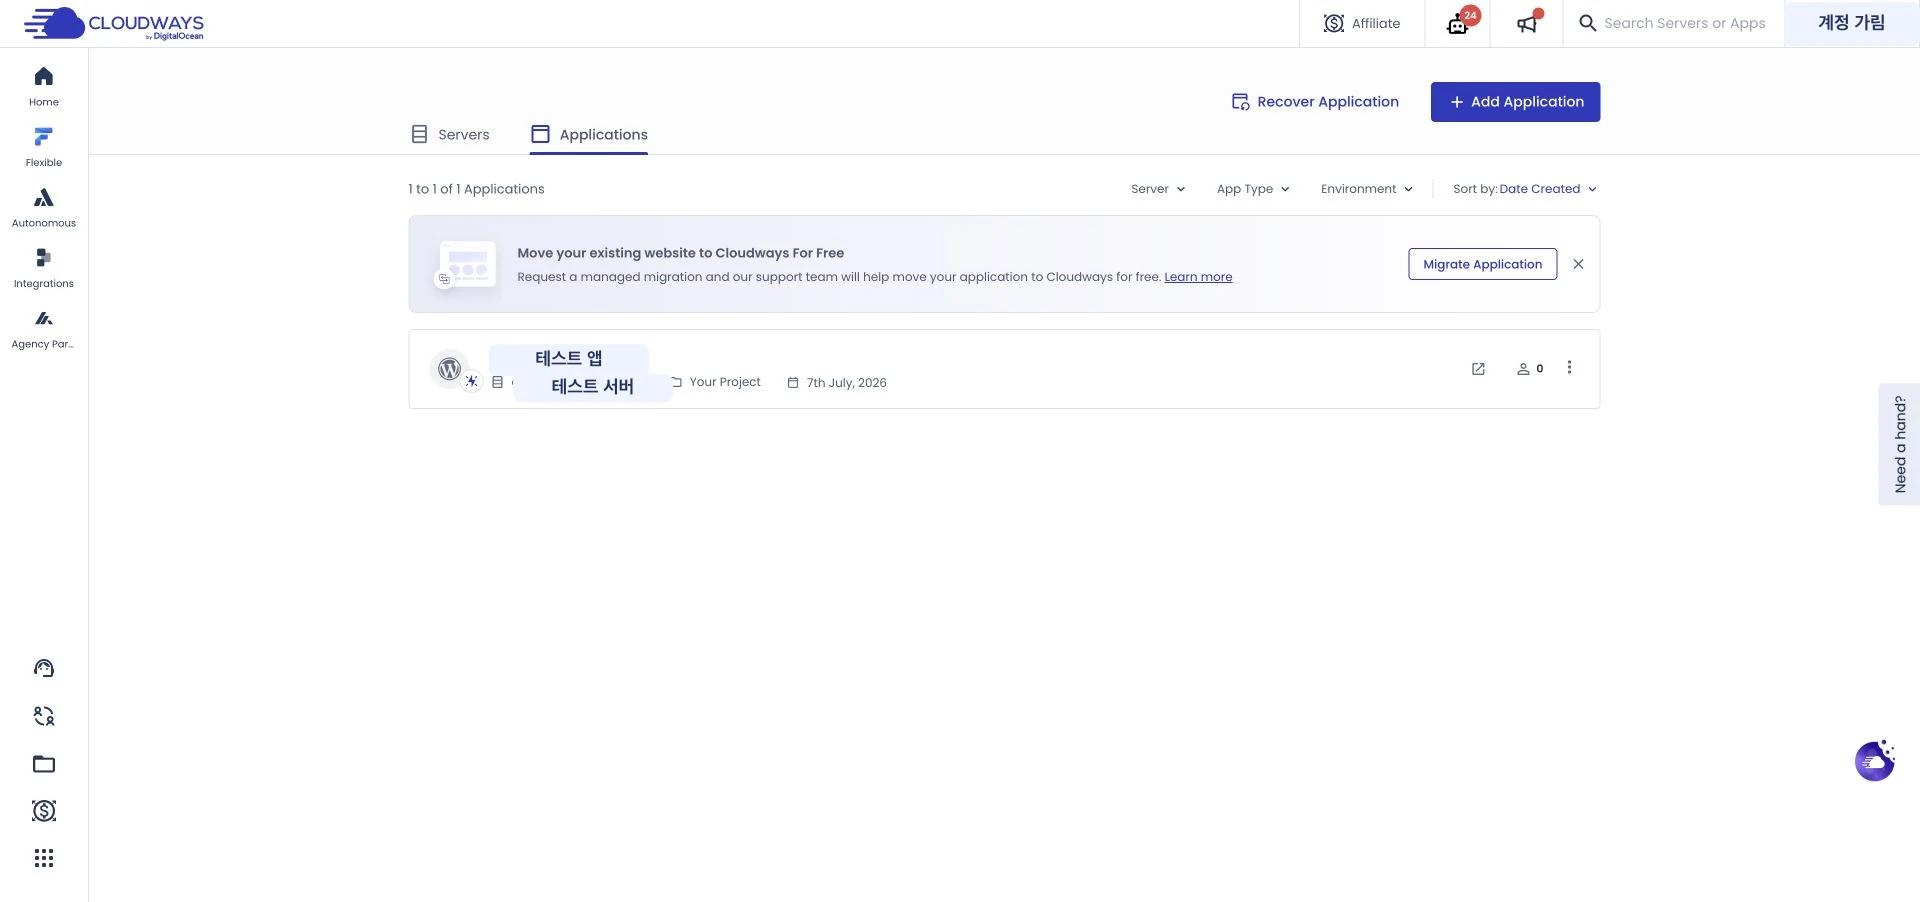
Task: Open the 테스트 앱 application
Action: tap(569, 358)
